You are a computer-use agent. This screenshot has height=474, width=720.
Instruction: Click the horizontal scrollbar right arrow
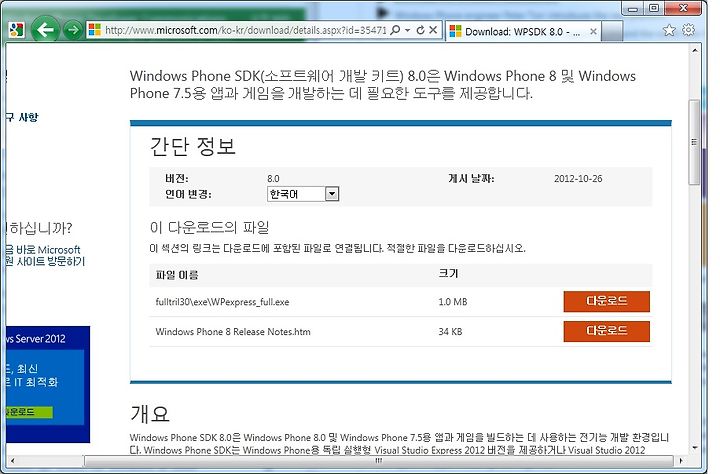[x=681, y=460]
